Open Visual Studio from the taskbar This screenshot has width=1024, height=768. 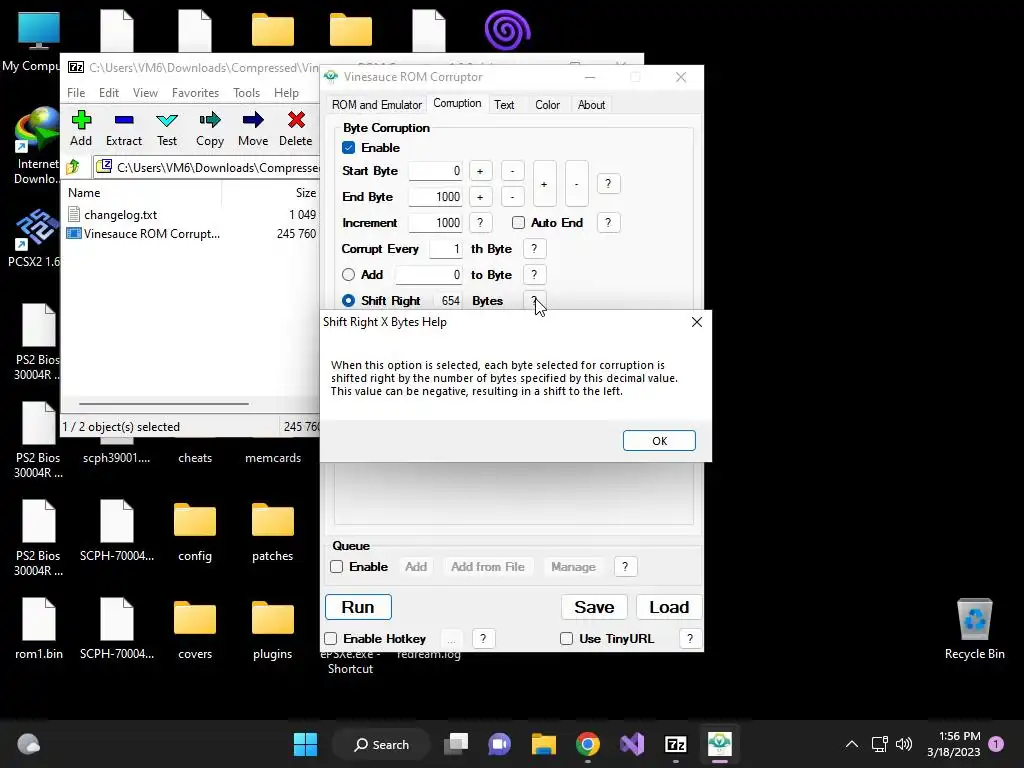pos(632,744)
